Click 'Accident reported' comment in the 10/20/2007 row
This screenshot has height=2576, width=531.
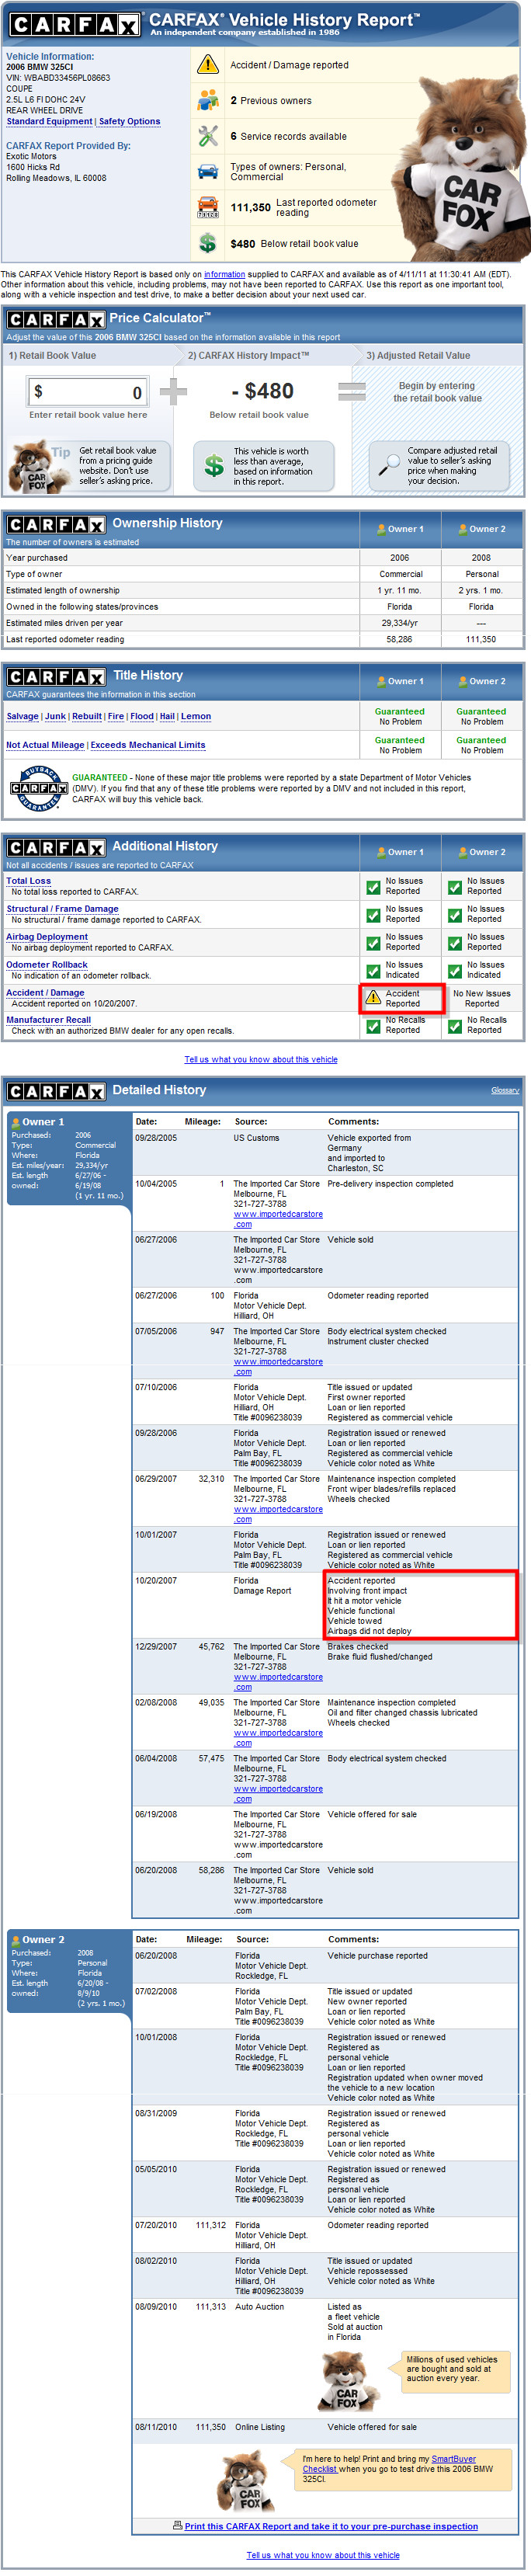(x=361, y=1582)
